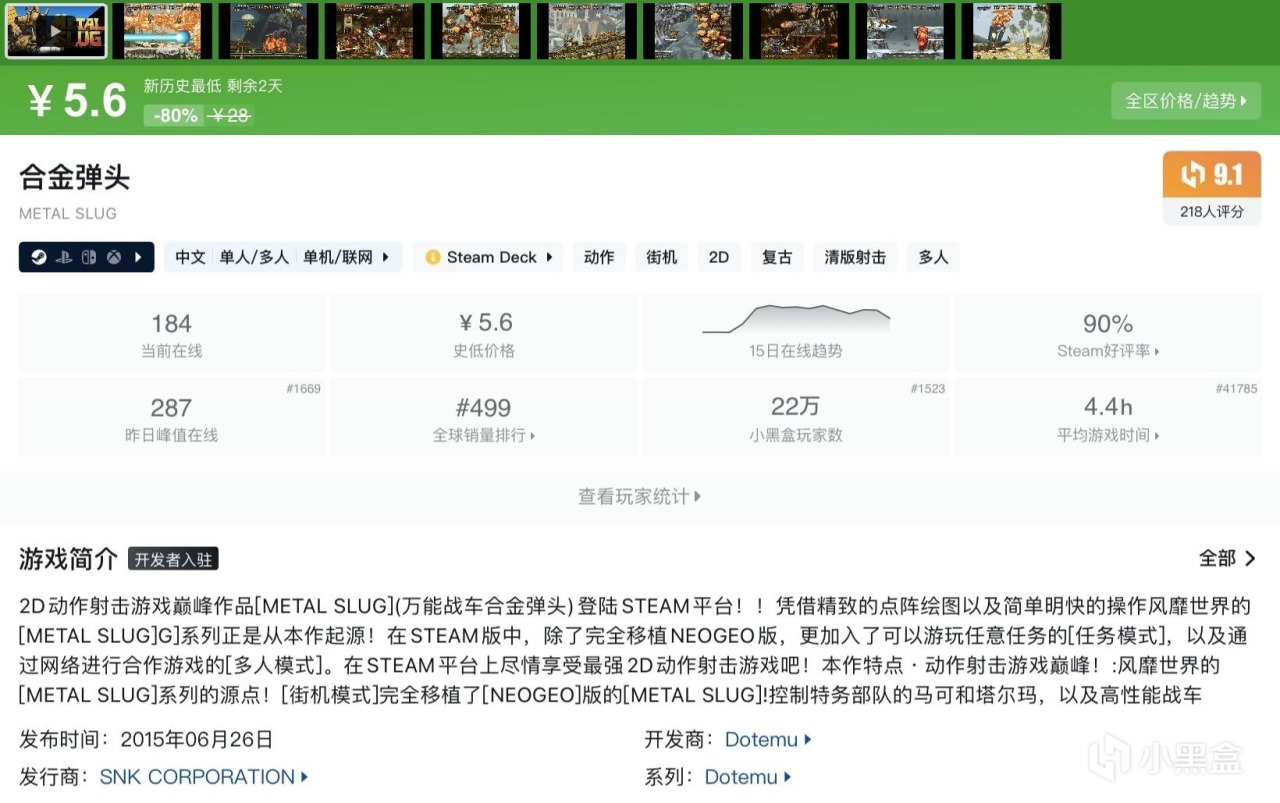Open the sixth screenshot thumbnail in the gallery
Image resolution: width=1280 pixels, height=803 pixels.
[586, 31]
